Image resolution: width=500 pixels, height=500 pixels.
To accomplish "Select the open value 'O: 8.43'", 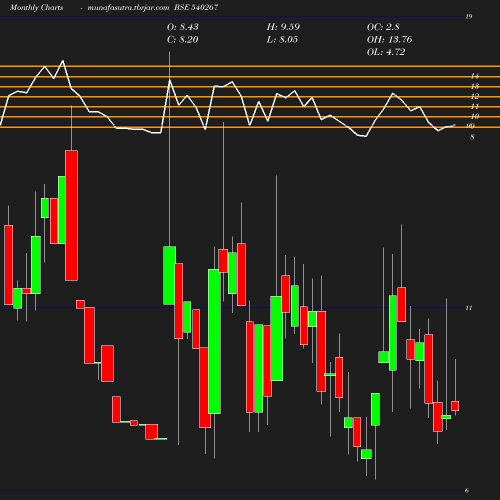I will tap(183, 27).
